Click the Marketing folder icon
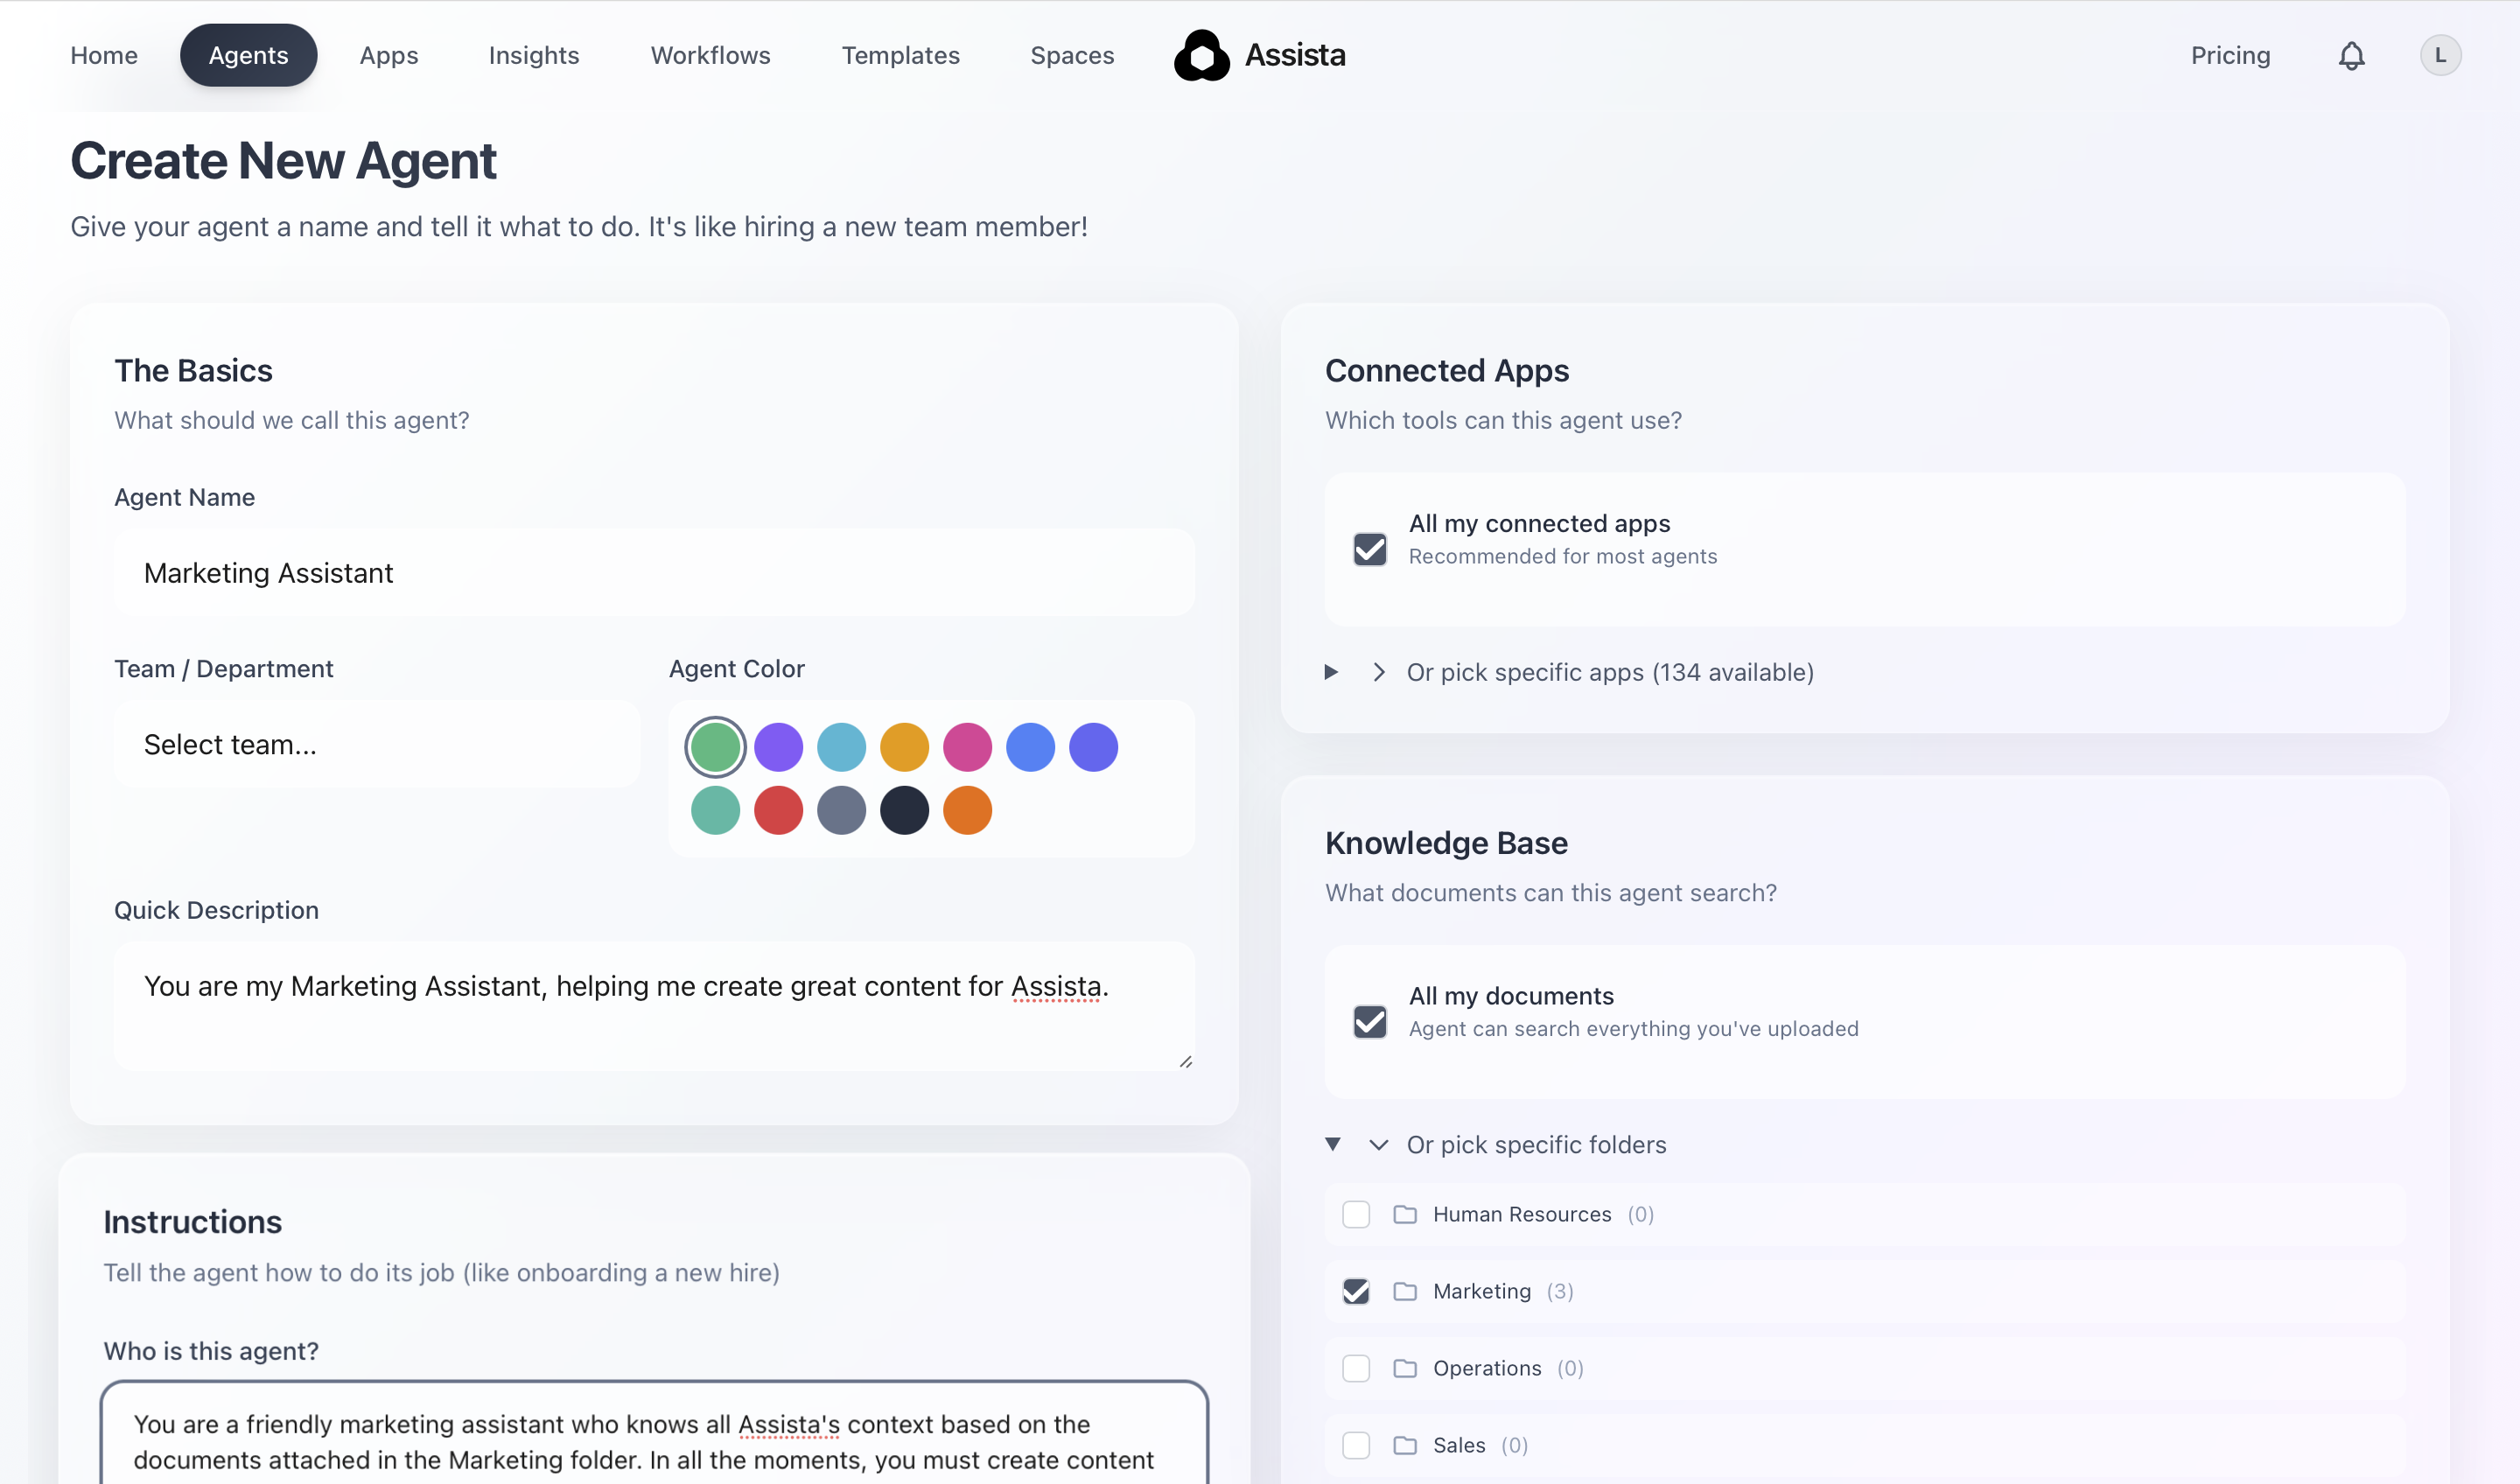 tap(1405, 1291)
